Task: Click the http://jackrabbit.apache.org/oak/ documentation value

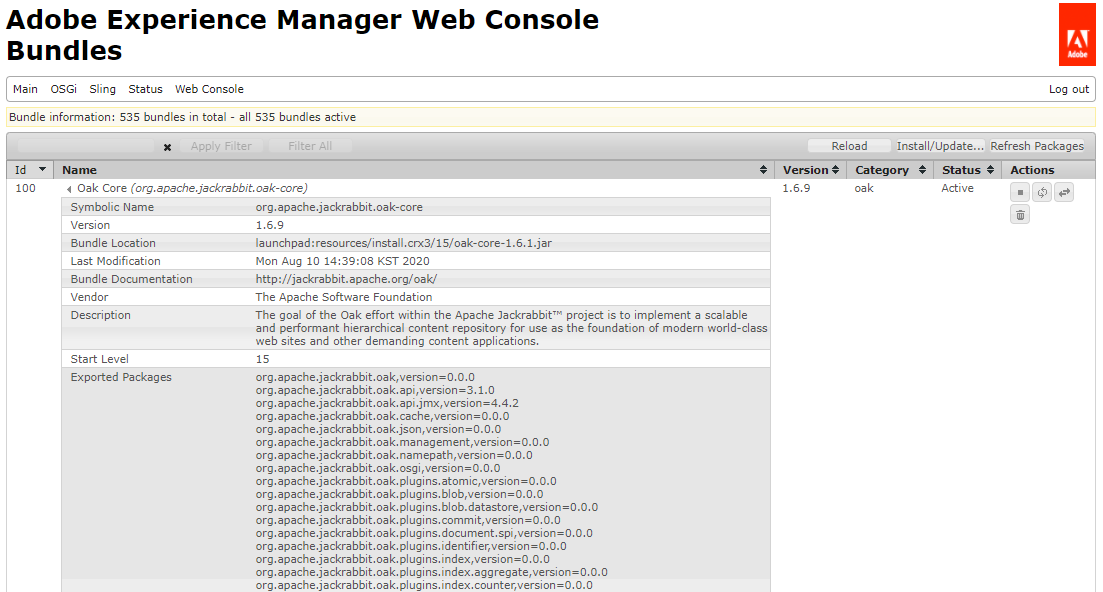Action: coord(346,279)
